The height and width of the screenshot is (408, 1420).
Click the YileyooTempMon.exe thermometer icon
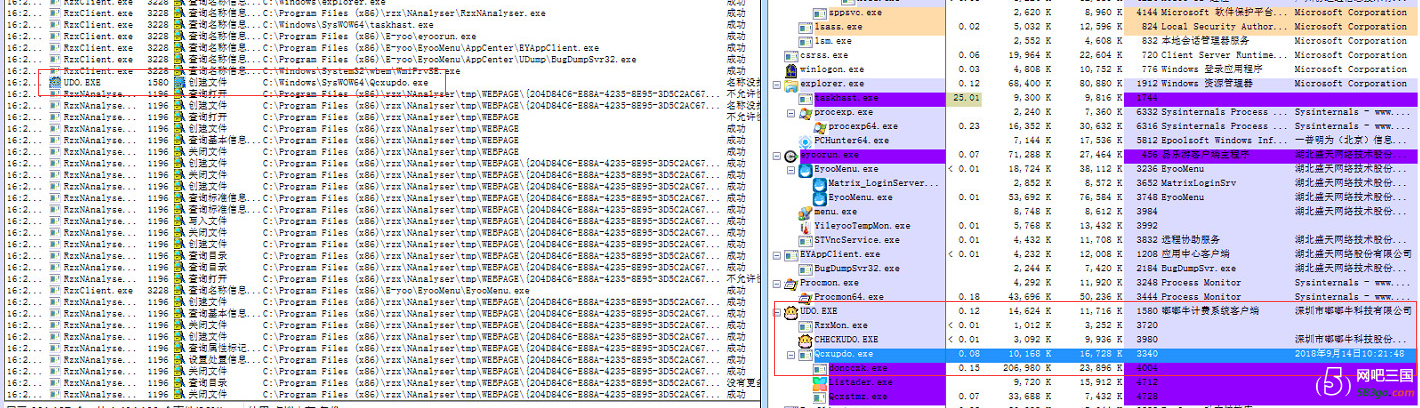[x=805, y=226]
